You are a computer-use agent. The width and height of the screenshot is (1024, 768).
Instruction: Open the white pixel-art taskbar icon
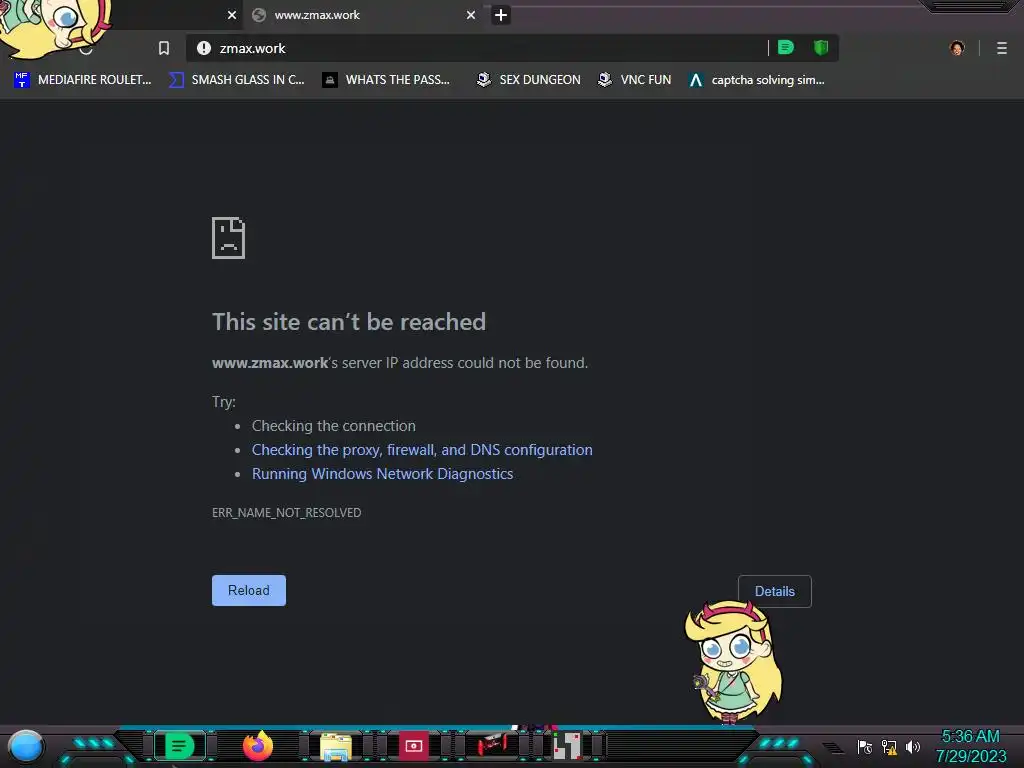click(567, 746)
